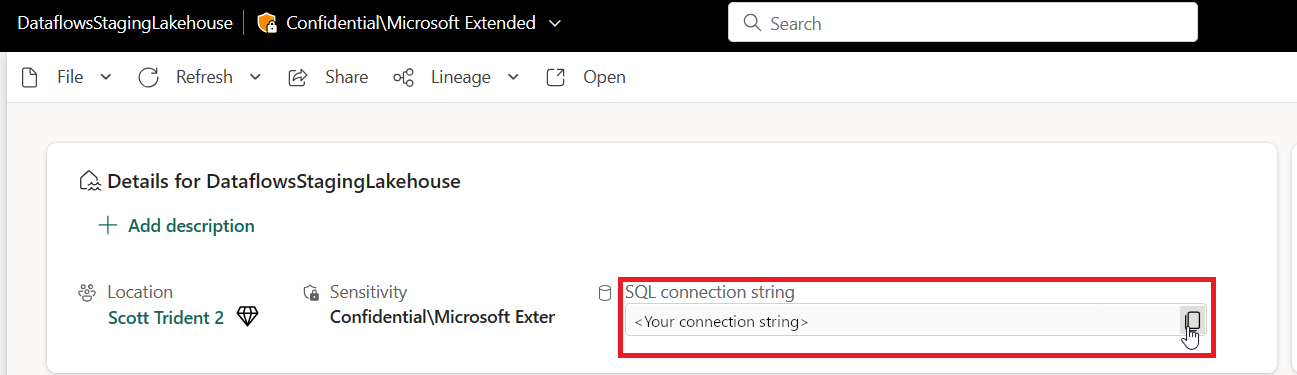Click the Add description link
Image resolution: width=1297 pixels, height=375 pixels.
click(191, 226)
